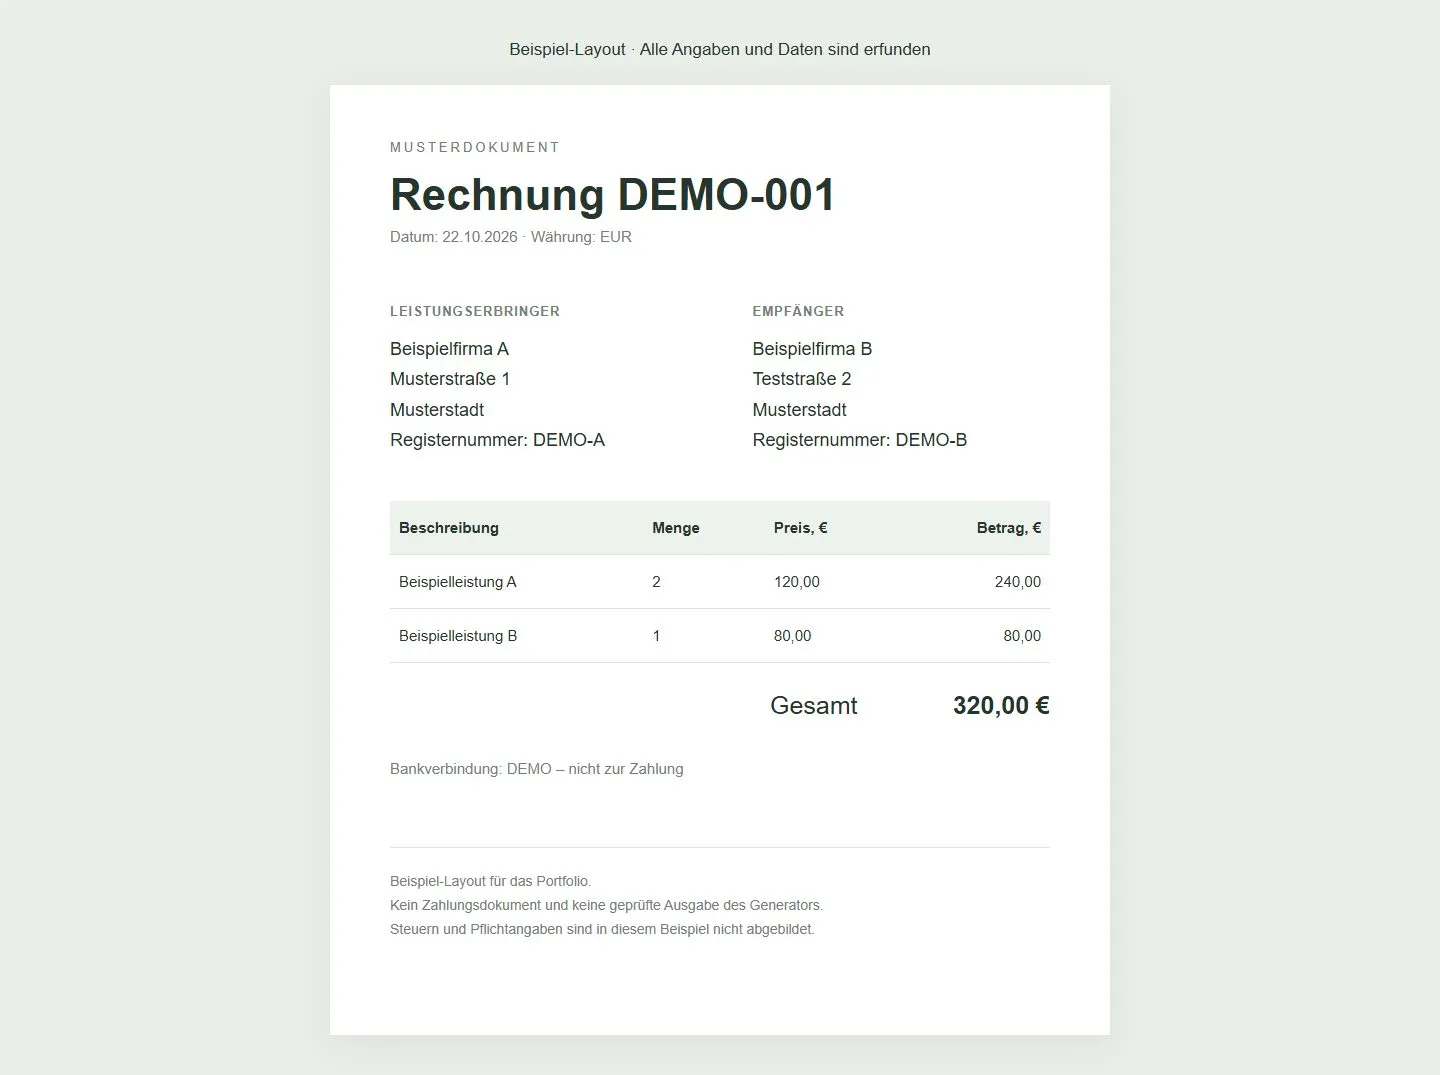The image size is (1440, 1075).
Task: Click the 'Betrag, €' column header
Action: coord(1009,528)
